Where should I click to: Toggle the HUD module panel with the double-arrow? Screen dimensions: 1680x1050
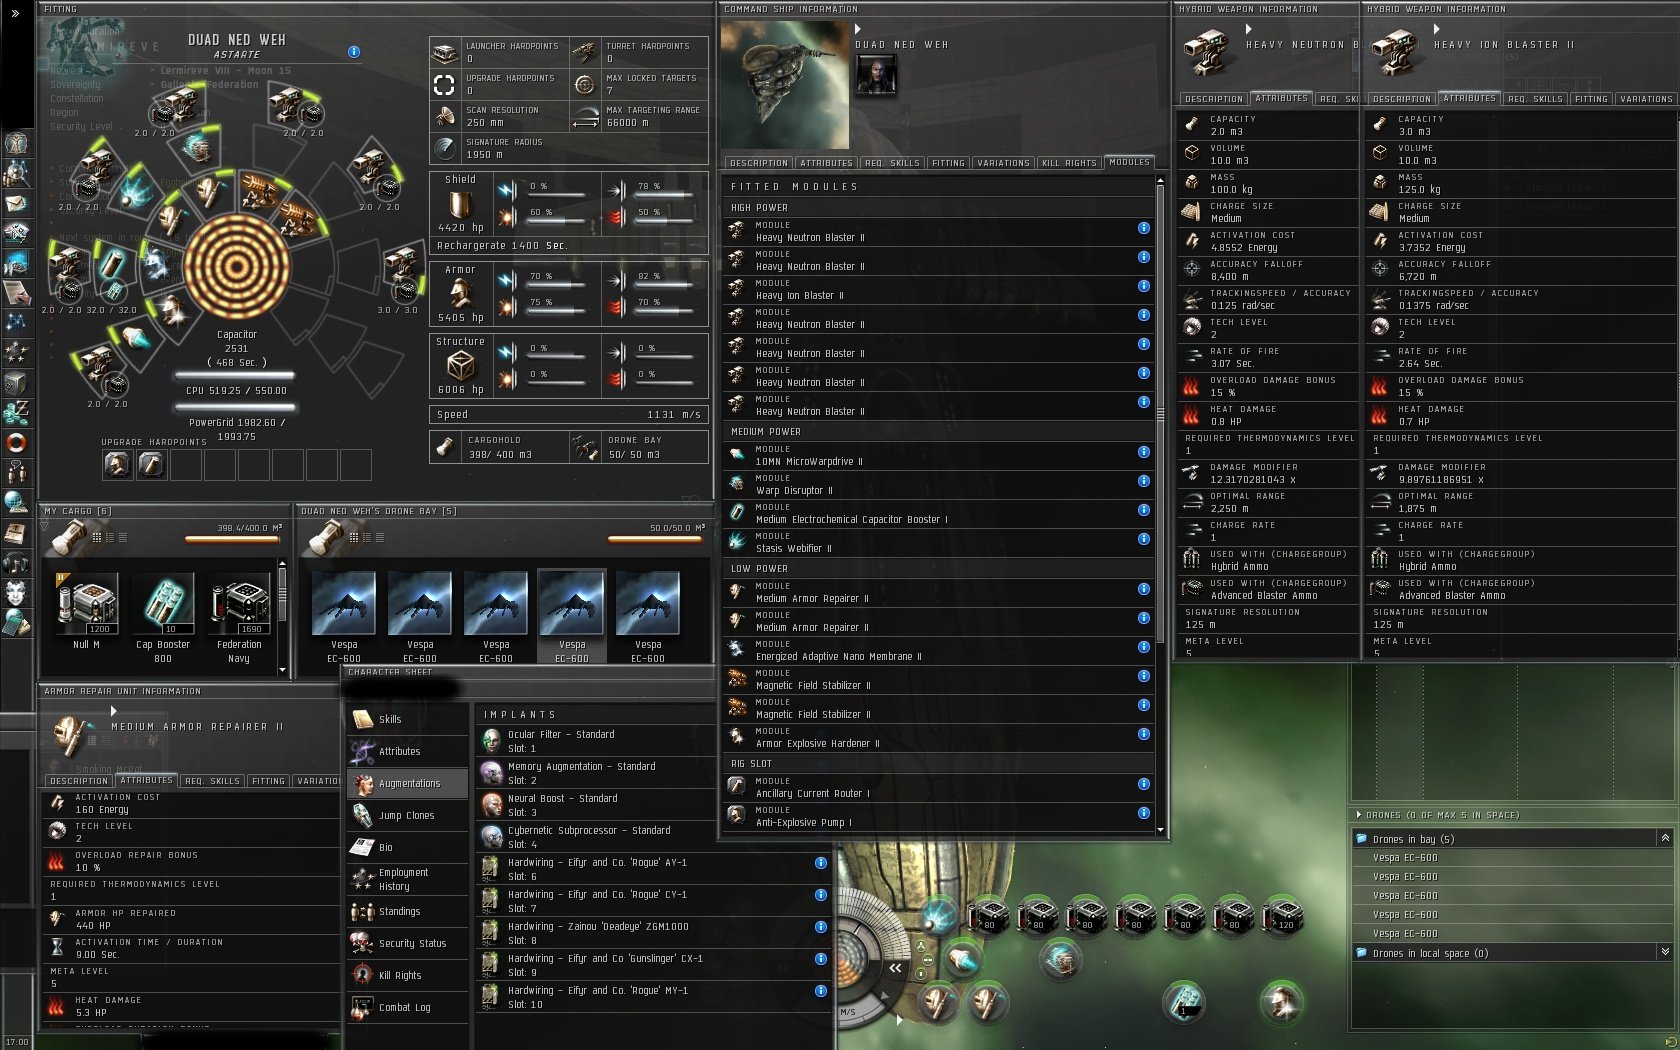895,968
